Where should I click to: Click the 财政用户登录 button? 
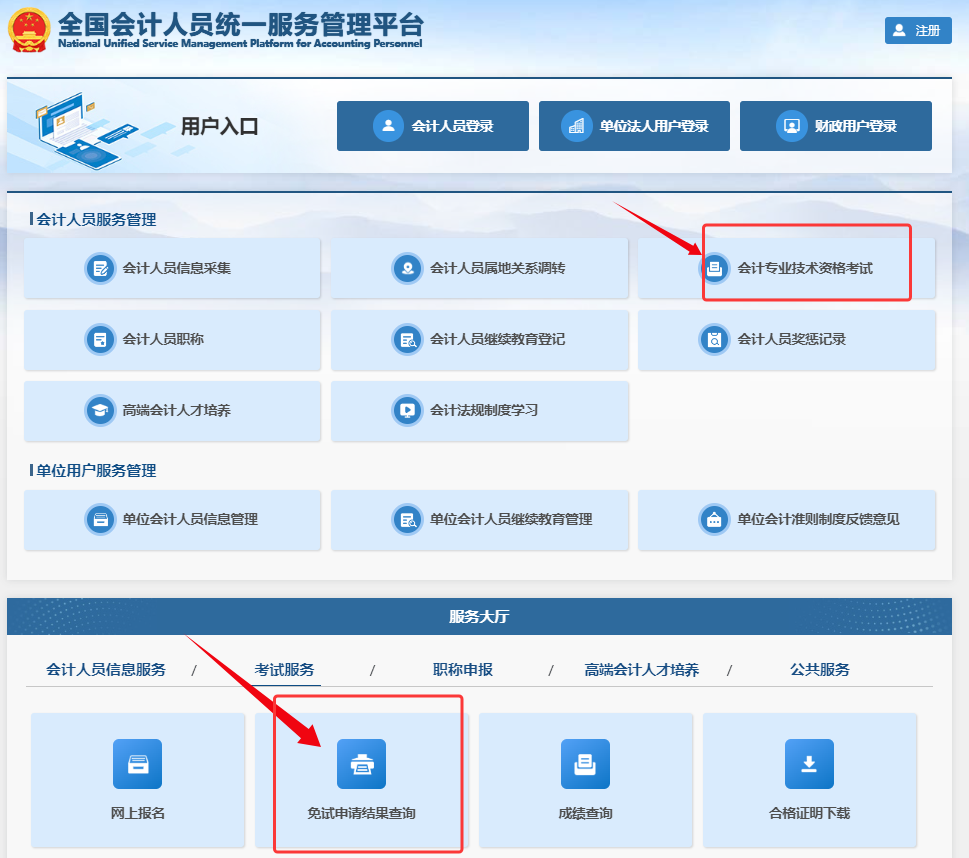pos(835,126)
